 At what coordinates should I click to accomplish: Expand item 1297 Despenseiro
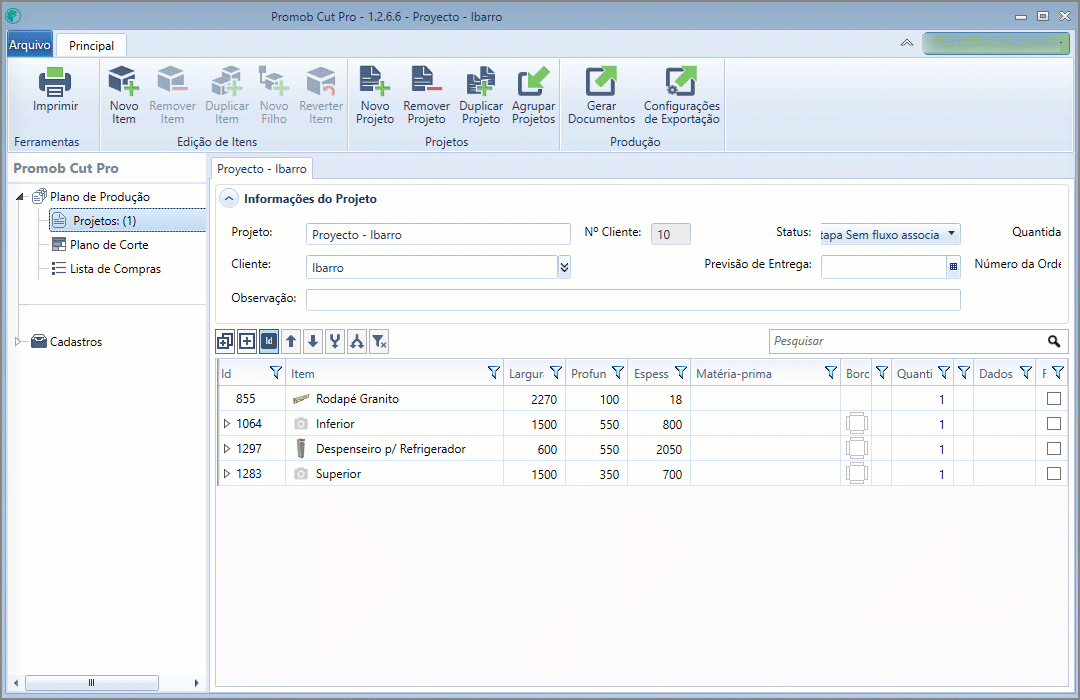[227, 449]
